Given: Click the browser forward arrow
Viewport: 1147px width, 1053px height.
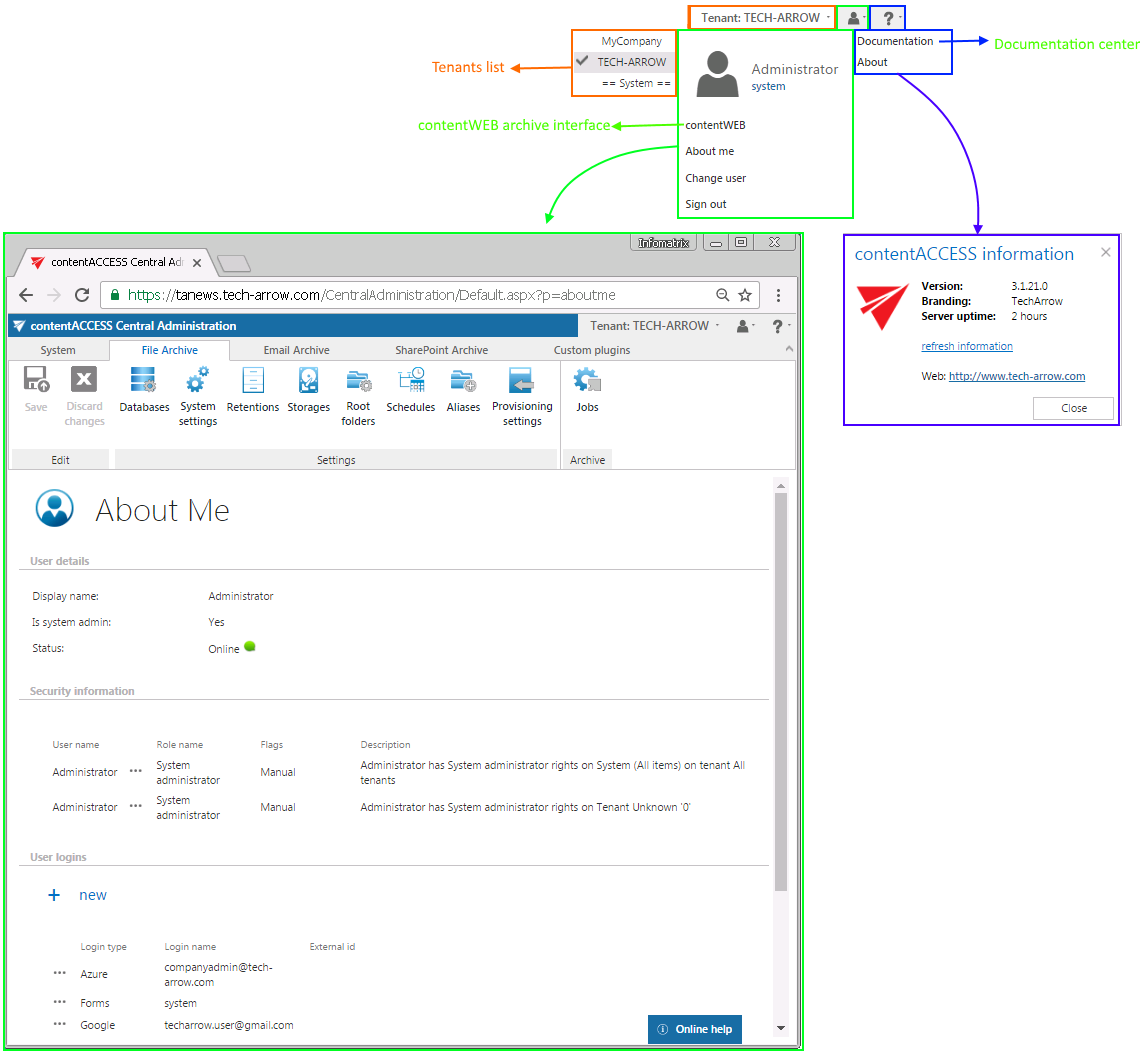Looking at the screenshot, I should [53, 295].
